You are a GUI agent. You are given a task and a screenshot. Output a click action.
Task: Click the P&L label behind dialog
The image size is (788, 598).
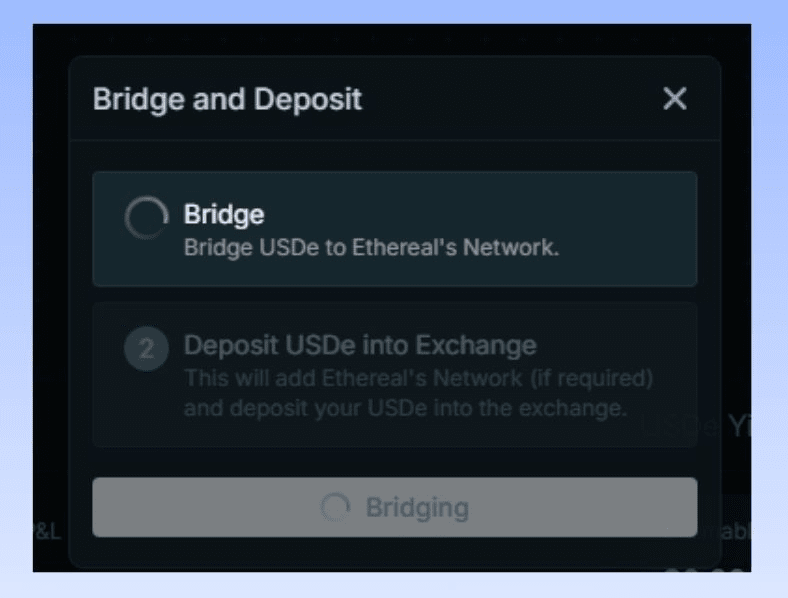click(x=48, y=532)
